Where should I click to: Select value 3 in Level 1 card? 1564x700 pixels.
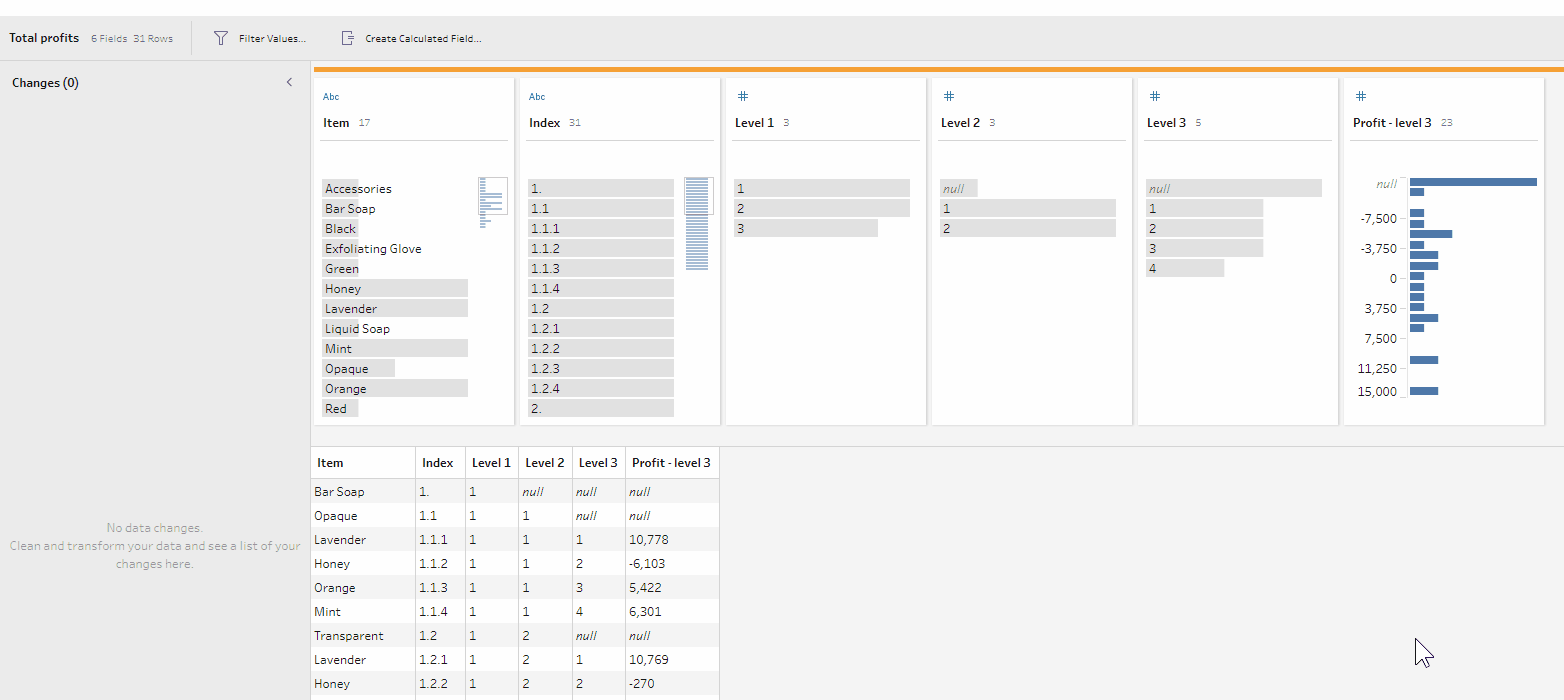coord(806,228)
